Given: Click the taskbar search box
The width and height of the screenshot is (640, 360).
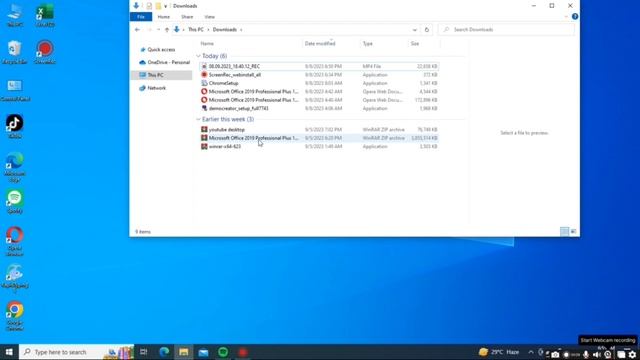Looking at the screenshot, I should 76,352.
